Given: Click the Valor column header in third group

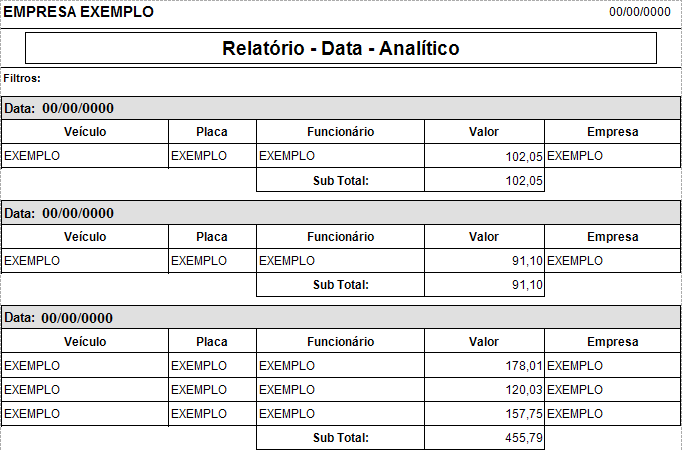Looking at the screenshot, I should (484, 341).
